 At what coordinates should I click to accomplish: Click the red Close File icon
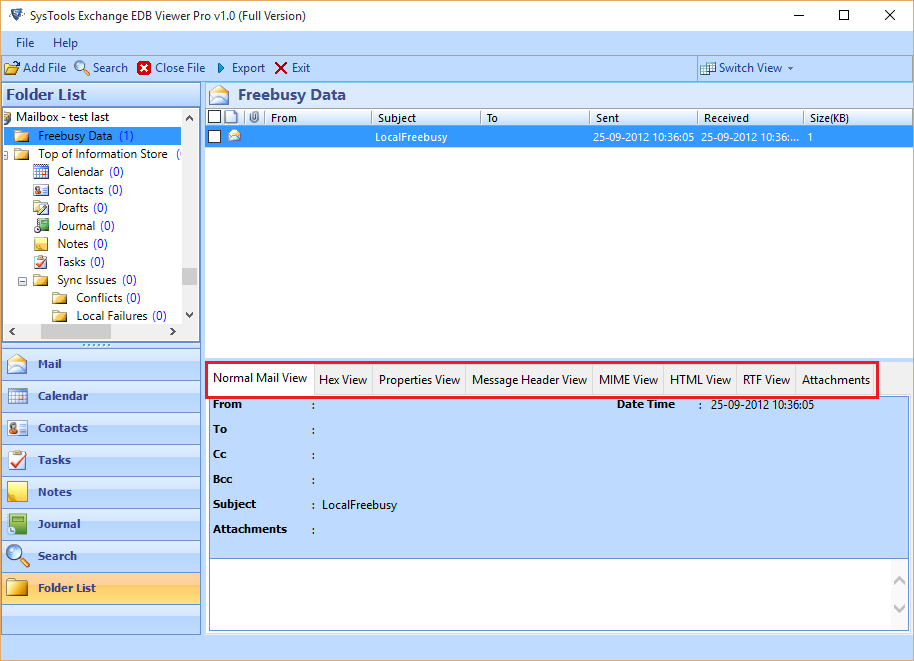[144, 68]
